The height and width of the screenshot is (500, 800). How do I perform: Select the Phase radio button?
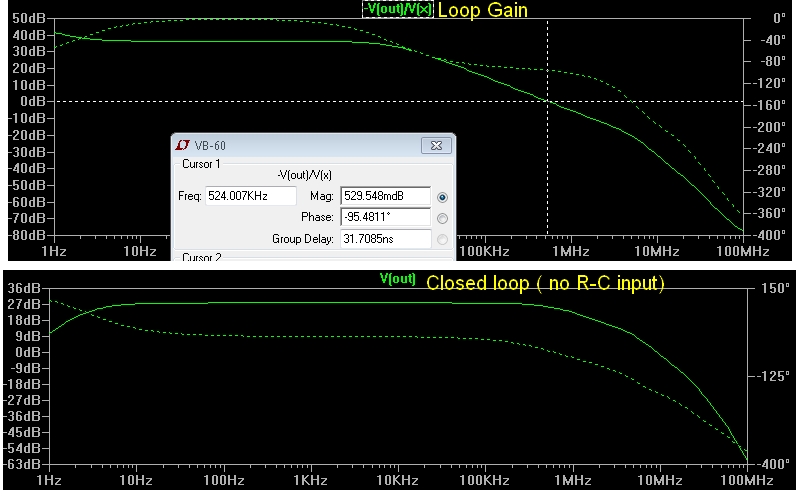pos(442,218)
